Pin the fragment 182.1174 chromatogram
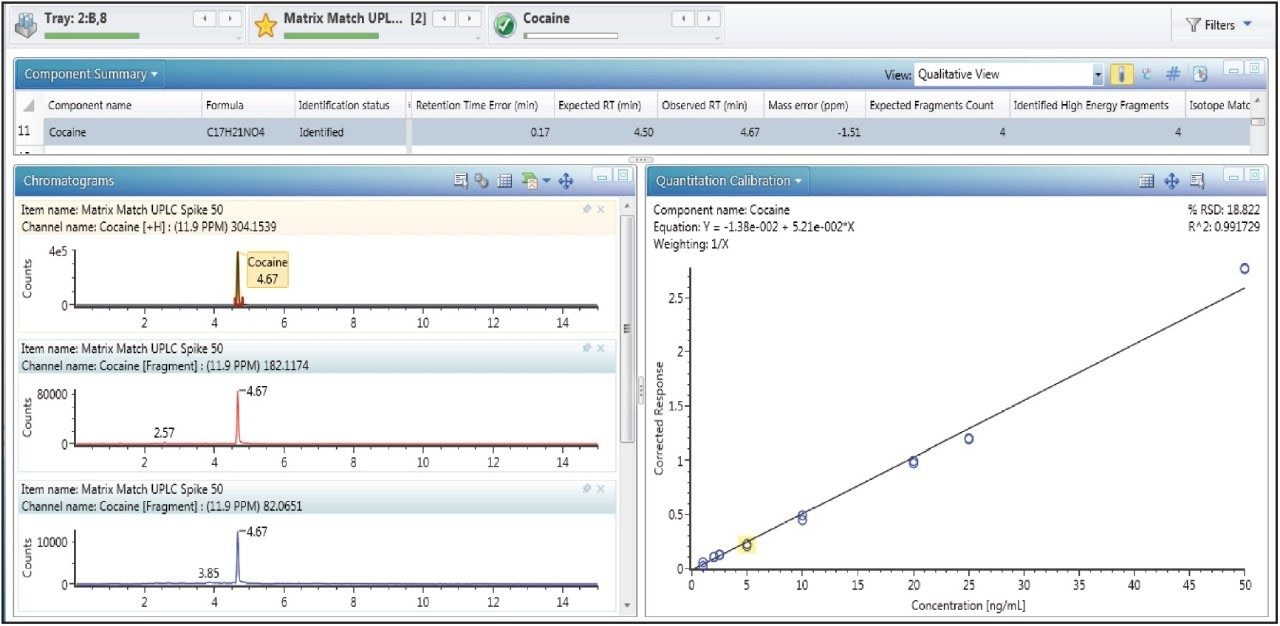Image resolution: width=1280 pixels, height=626 pixels. (586, 348)
